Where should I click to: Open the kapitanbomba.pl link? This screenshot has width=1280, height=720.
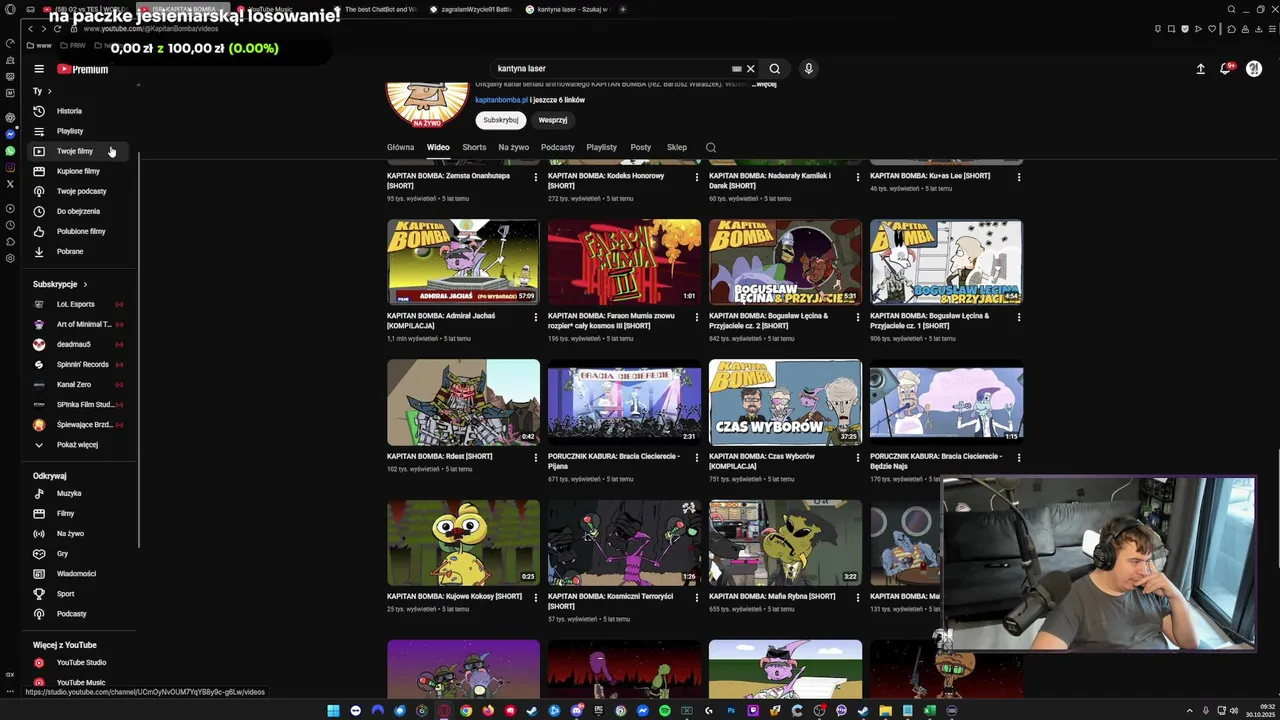[501, 100]
